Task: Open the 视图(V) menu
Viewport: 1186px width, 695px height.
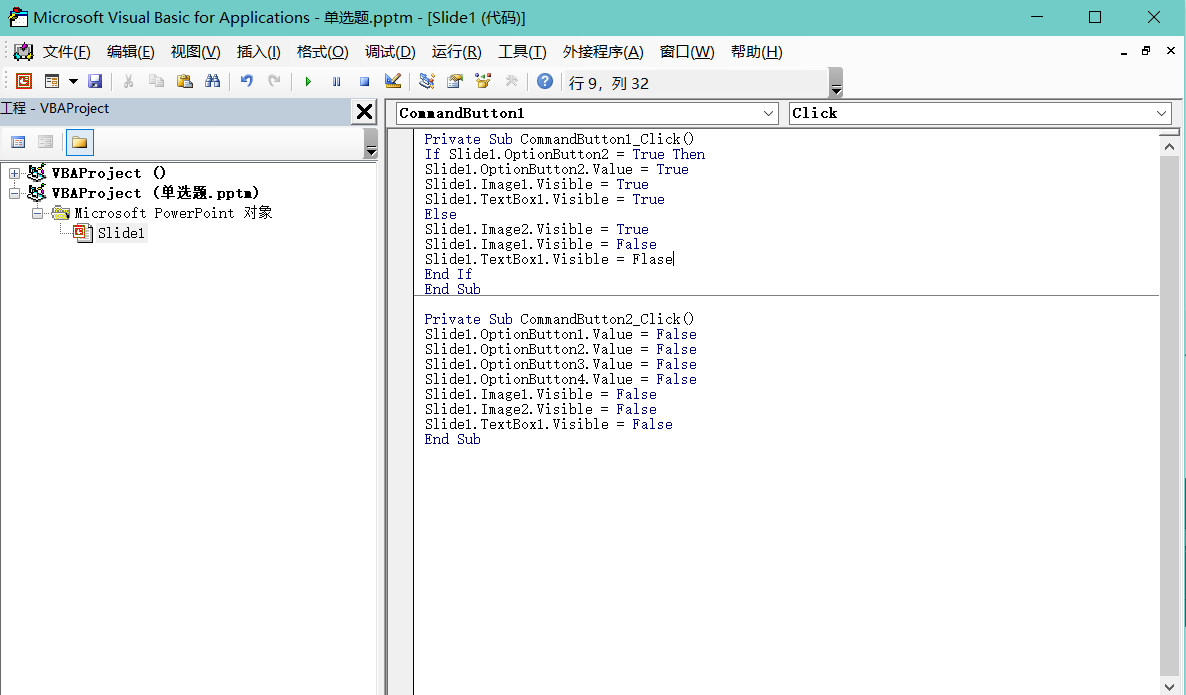Action: (195, 51)
